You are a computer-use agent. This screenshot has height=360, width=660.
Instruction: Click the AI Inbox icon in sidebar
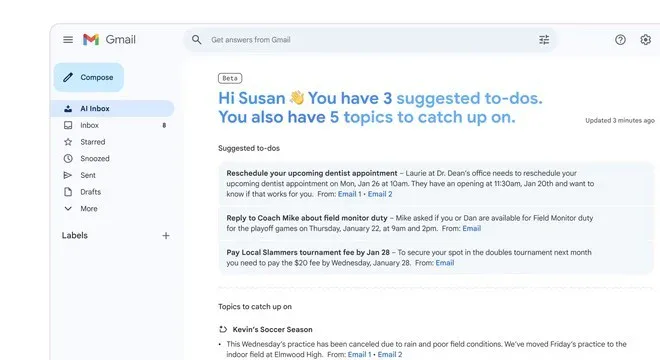point(68,109)
